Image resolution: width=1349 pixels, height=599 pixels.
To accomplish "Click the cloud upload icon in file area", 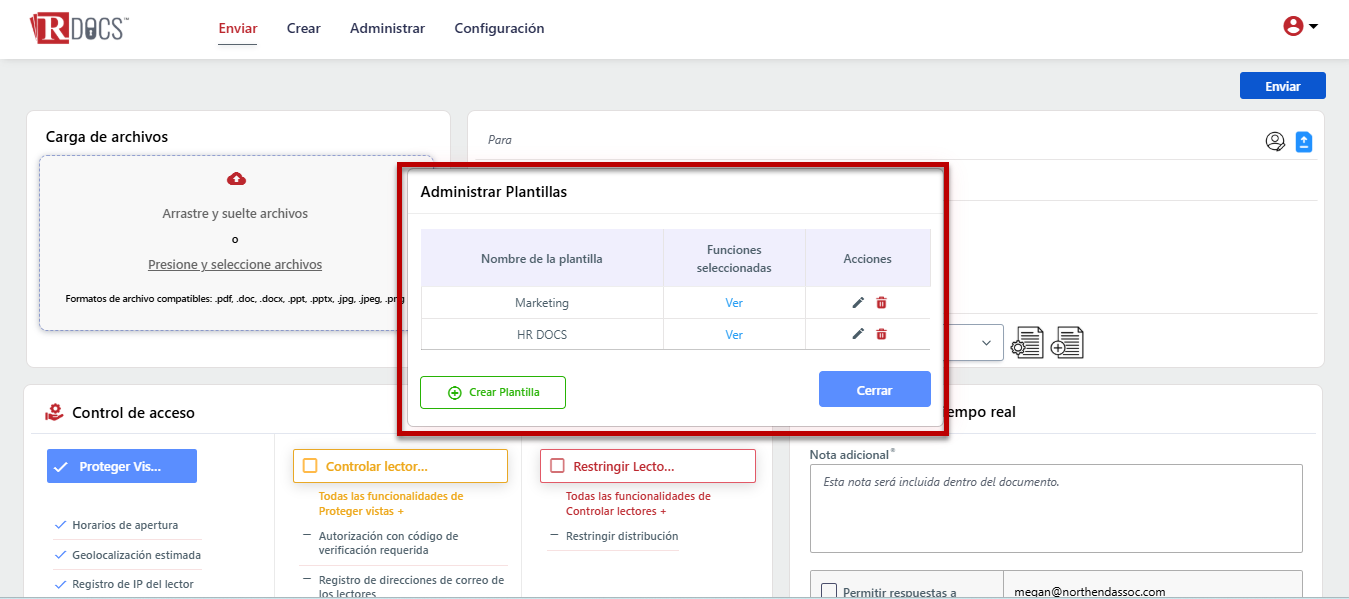I will 236,179.
